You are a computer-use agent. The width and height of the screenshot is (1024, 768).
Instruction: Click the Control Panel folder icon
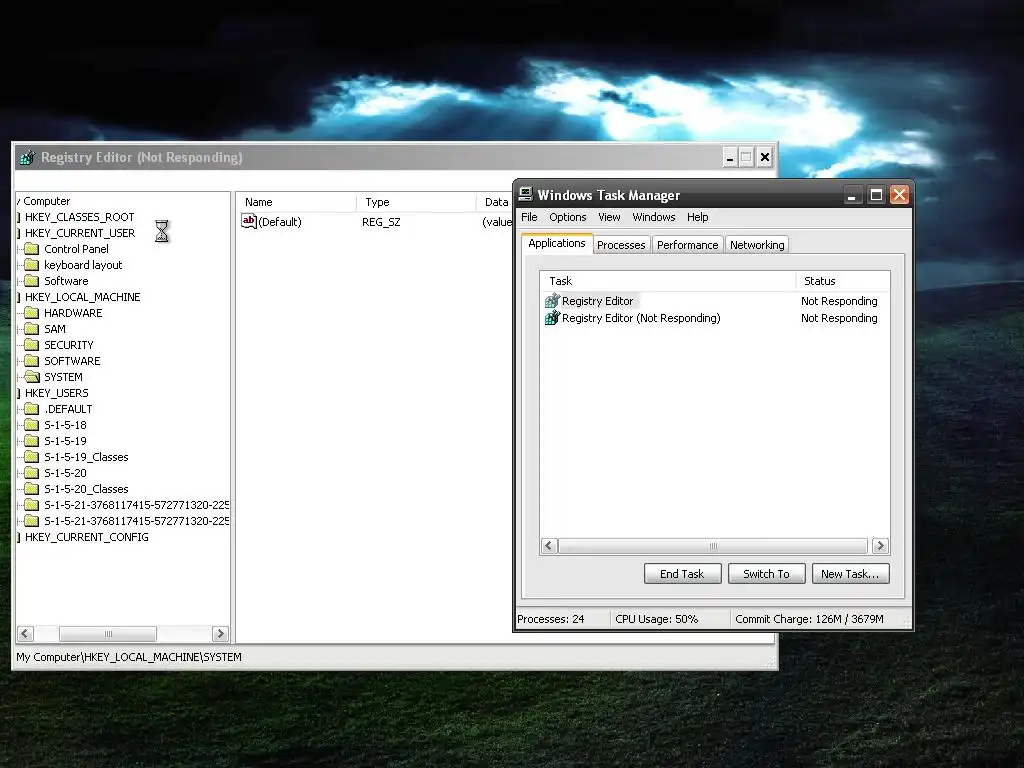[31, 249]
